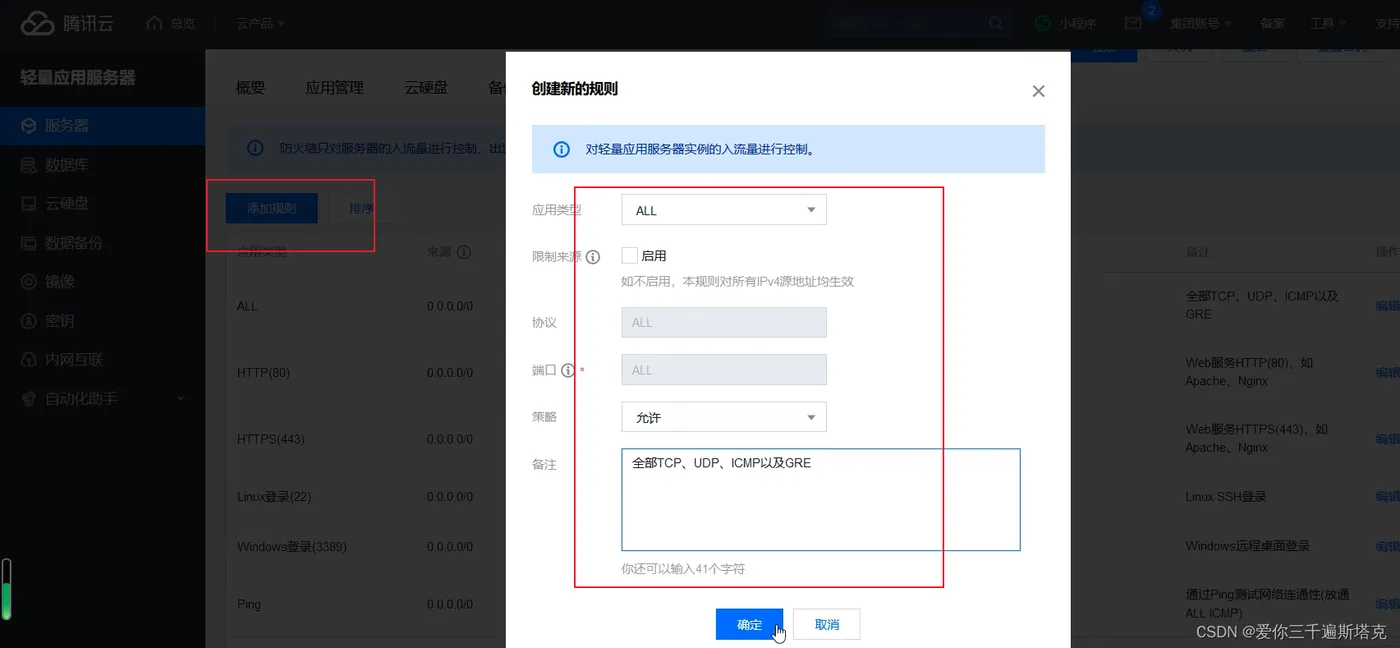
Task: Click the 取消 cancel button
Action: tap(827, 624)
